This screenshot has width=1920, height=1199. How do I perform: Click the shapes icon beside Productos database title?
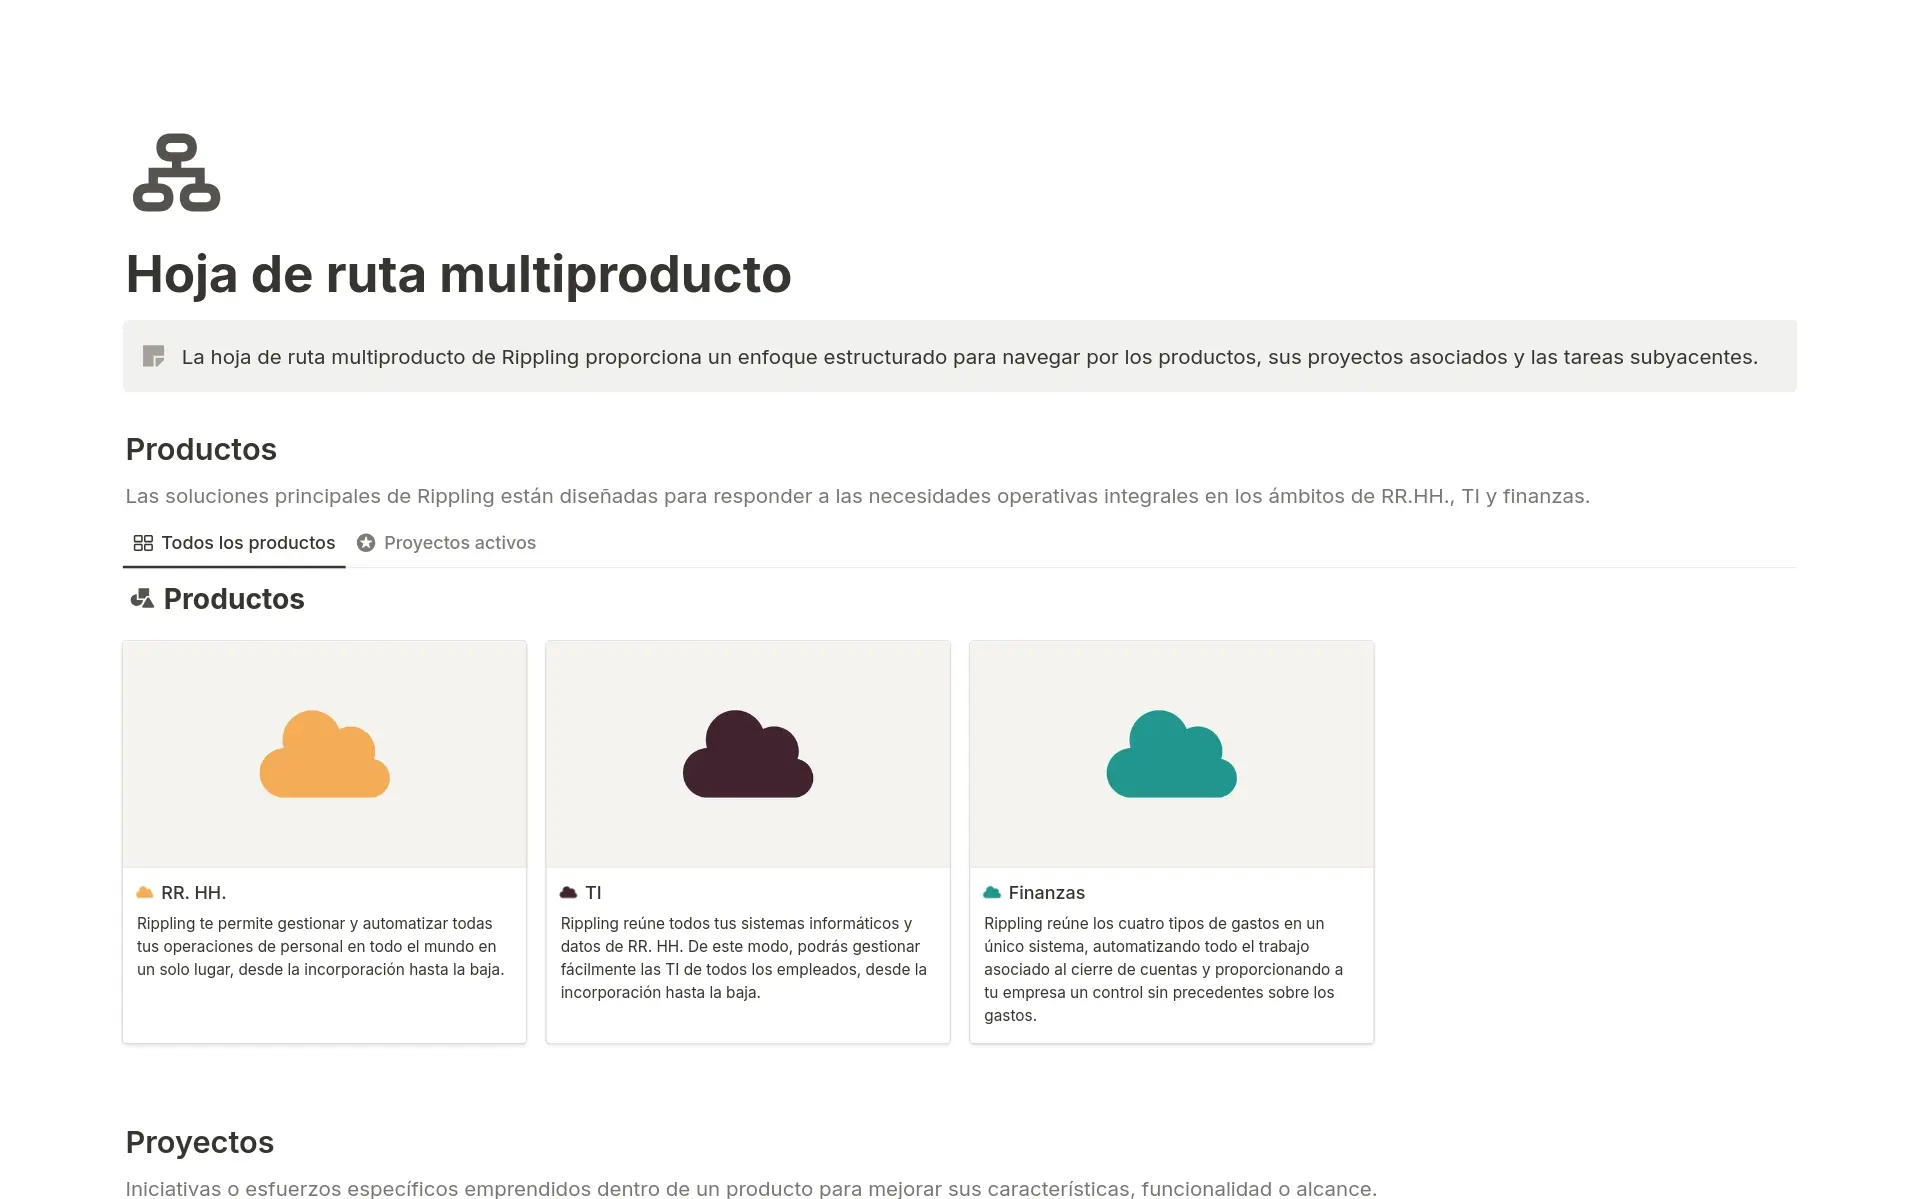click(x=142, y=599)
